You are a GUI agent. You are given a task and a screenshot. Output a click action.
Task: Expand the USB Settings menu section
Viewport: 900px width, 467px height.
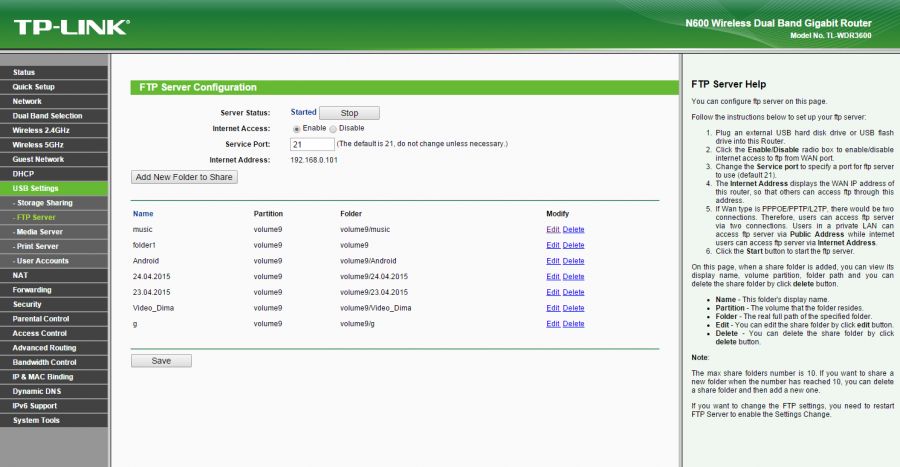pyautogui.click(x=36, y=188)
